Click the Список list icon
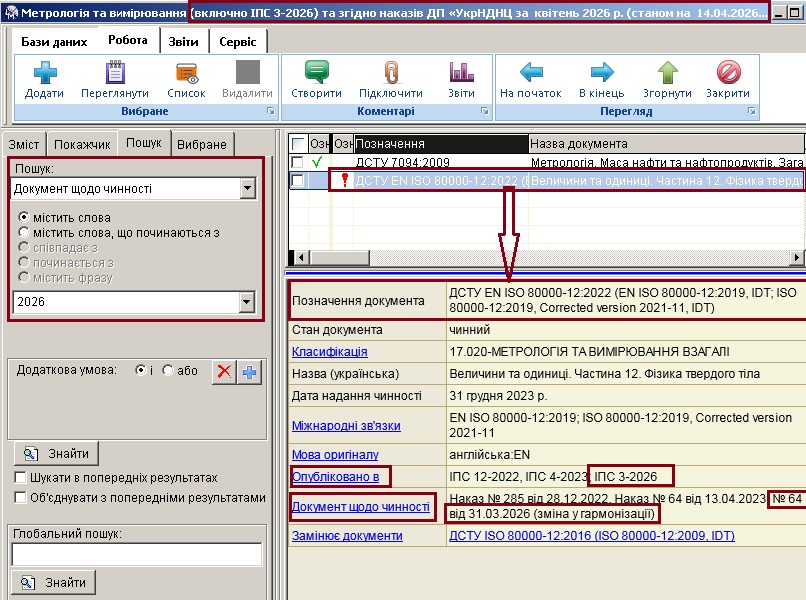806x600 pixels. 186,73
